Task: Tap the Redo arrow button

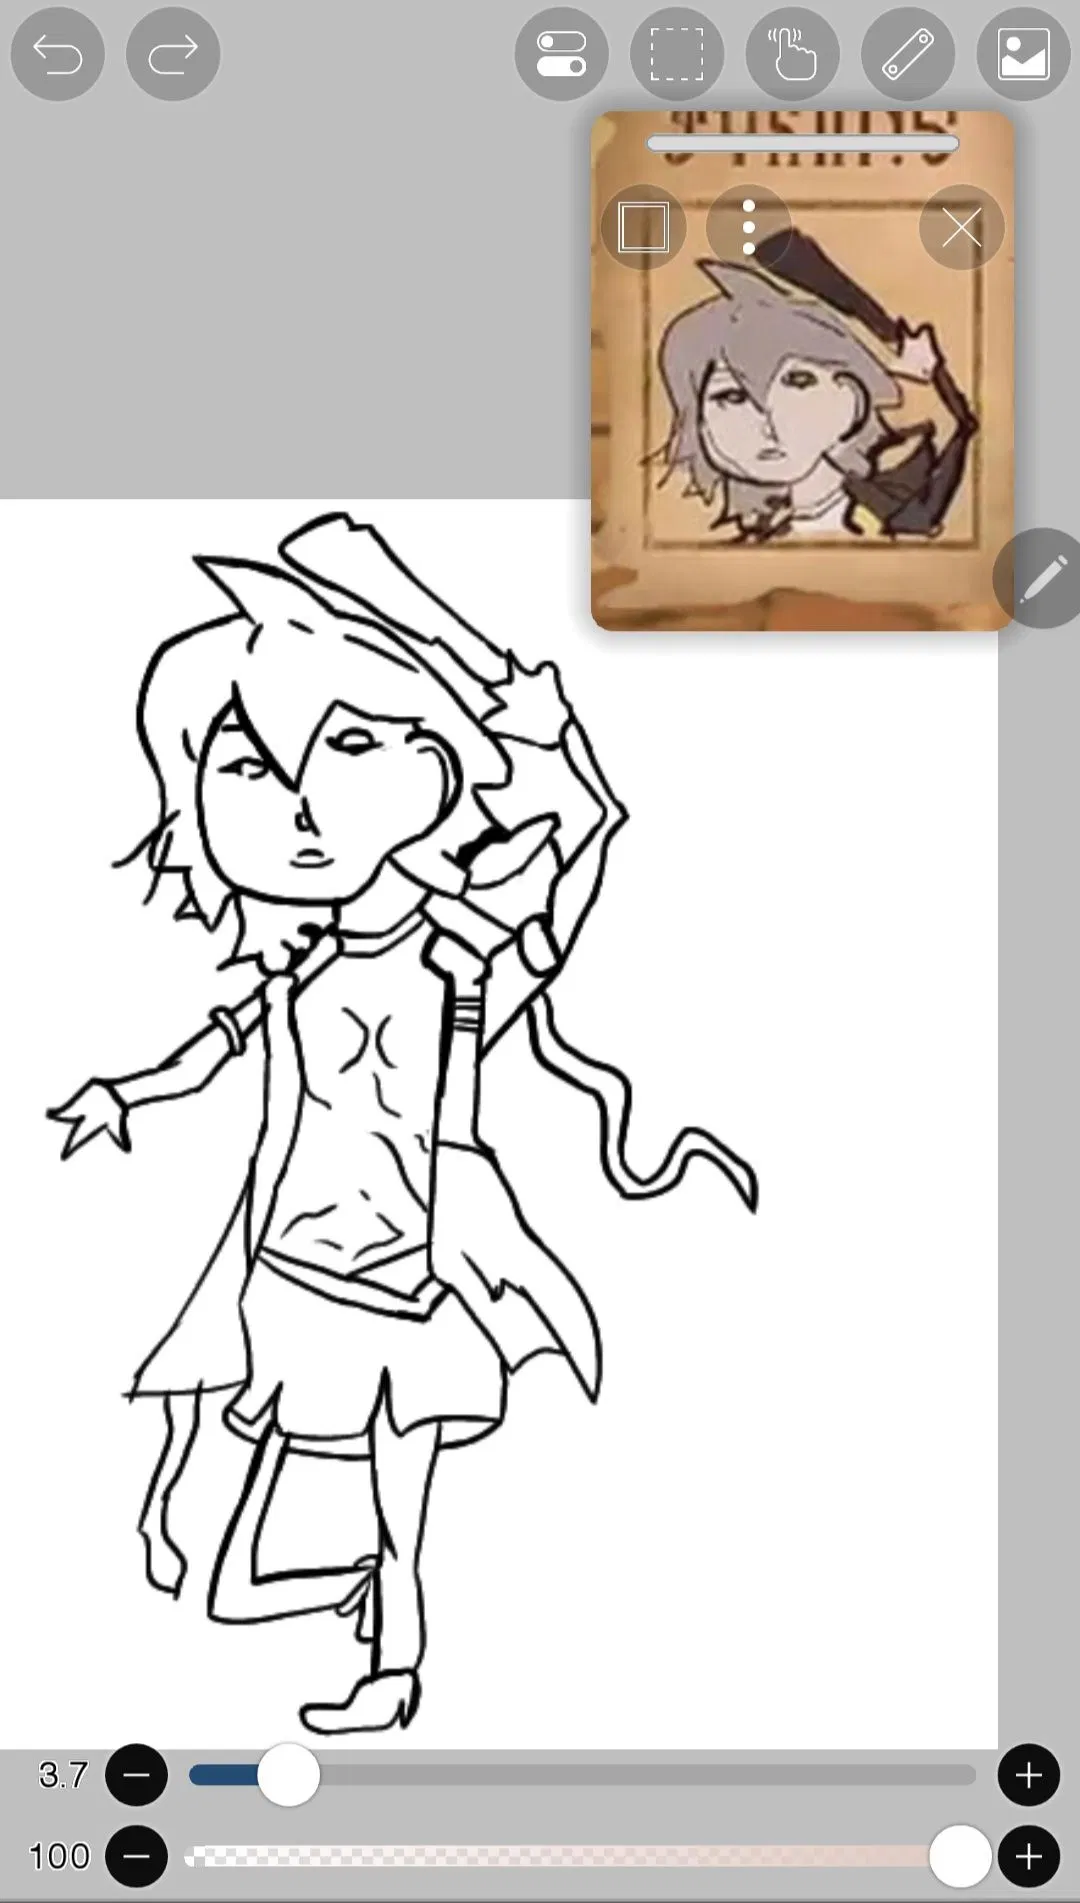Action: coord(173,54)
